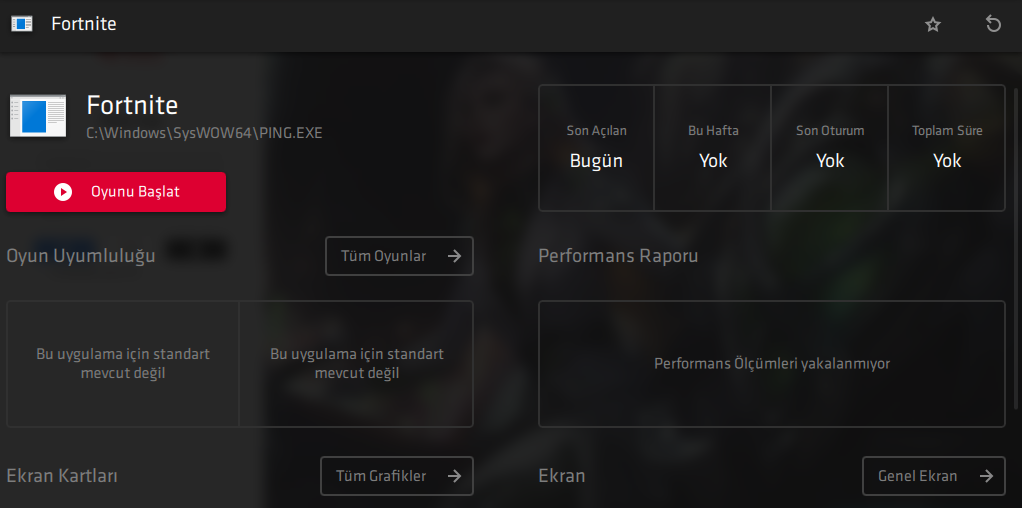This screenshot has height=508, width=1022.
Task: Click the vertical scrollbar on right edge
Action: click(1015, 248)
